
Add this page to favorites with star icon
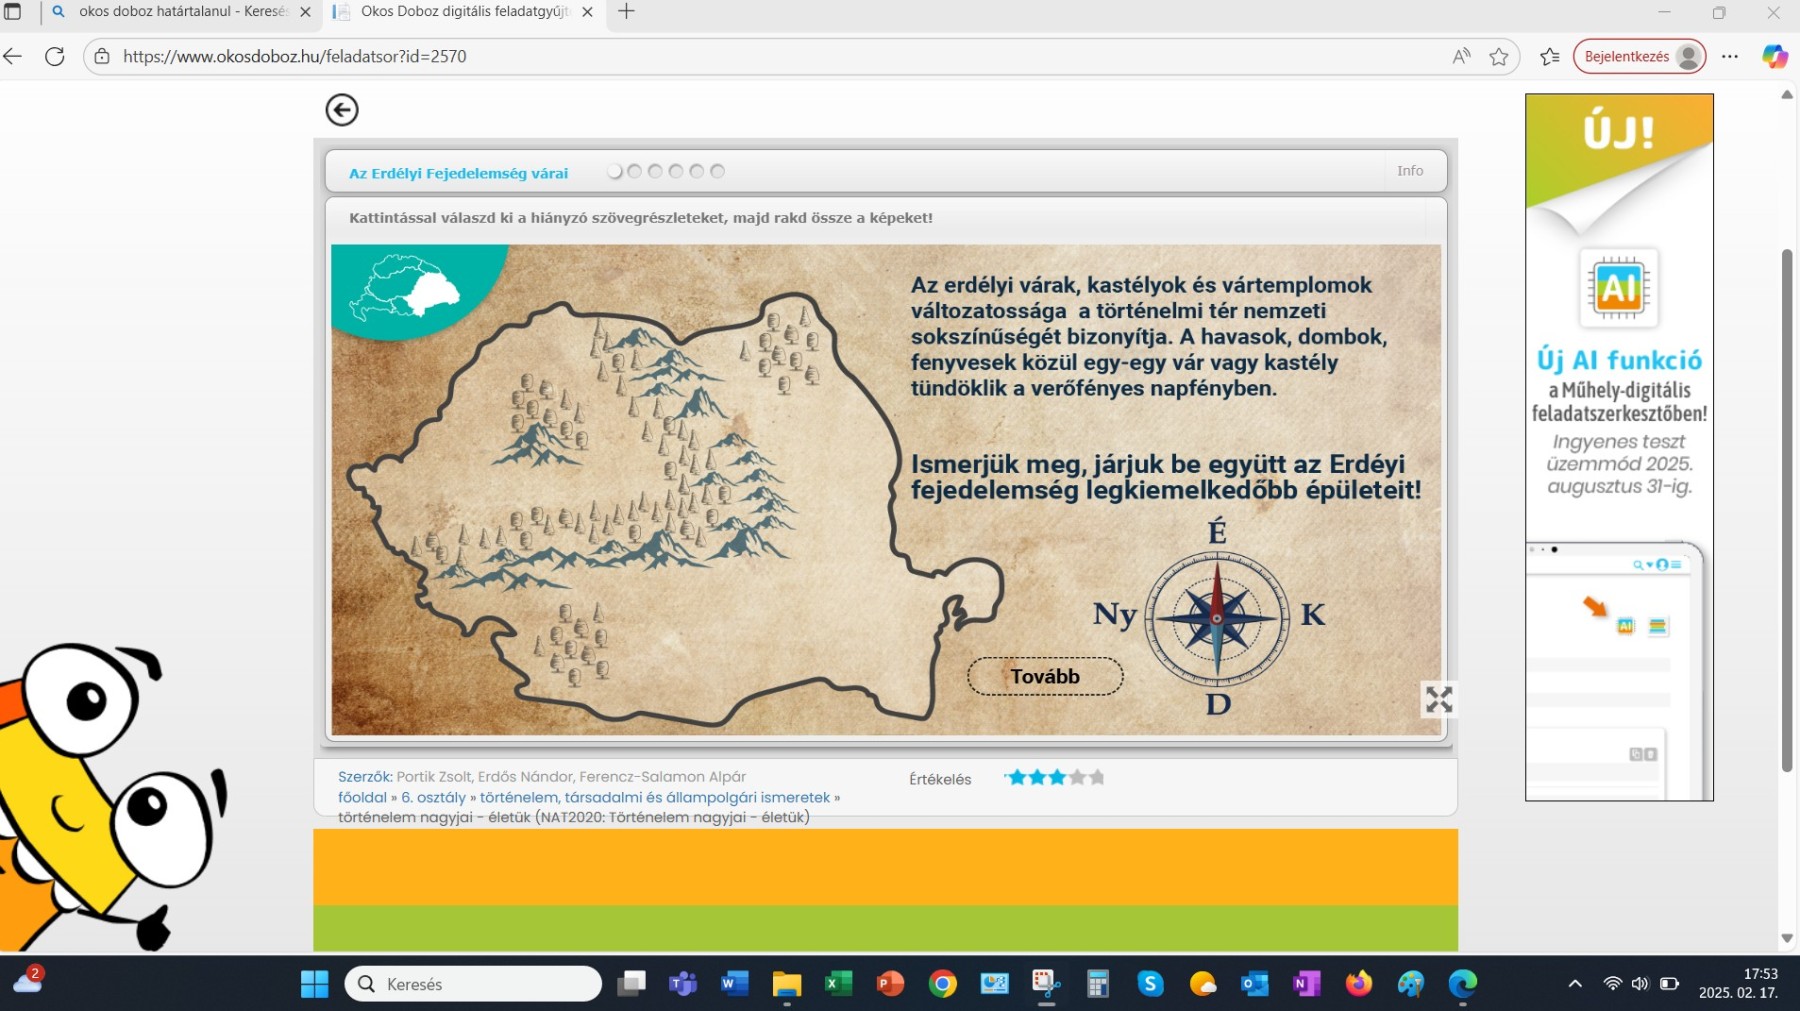tap(1498, 57)
